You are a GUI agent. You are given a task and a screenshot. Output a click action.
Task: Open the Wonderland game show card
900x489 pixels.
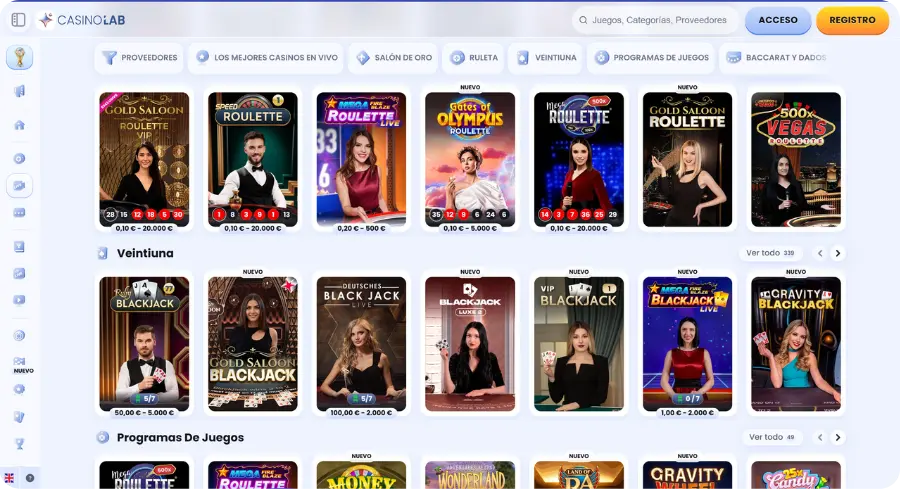pos(470,475)
